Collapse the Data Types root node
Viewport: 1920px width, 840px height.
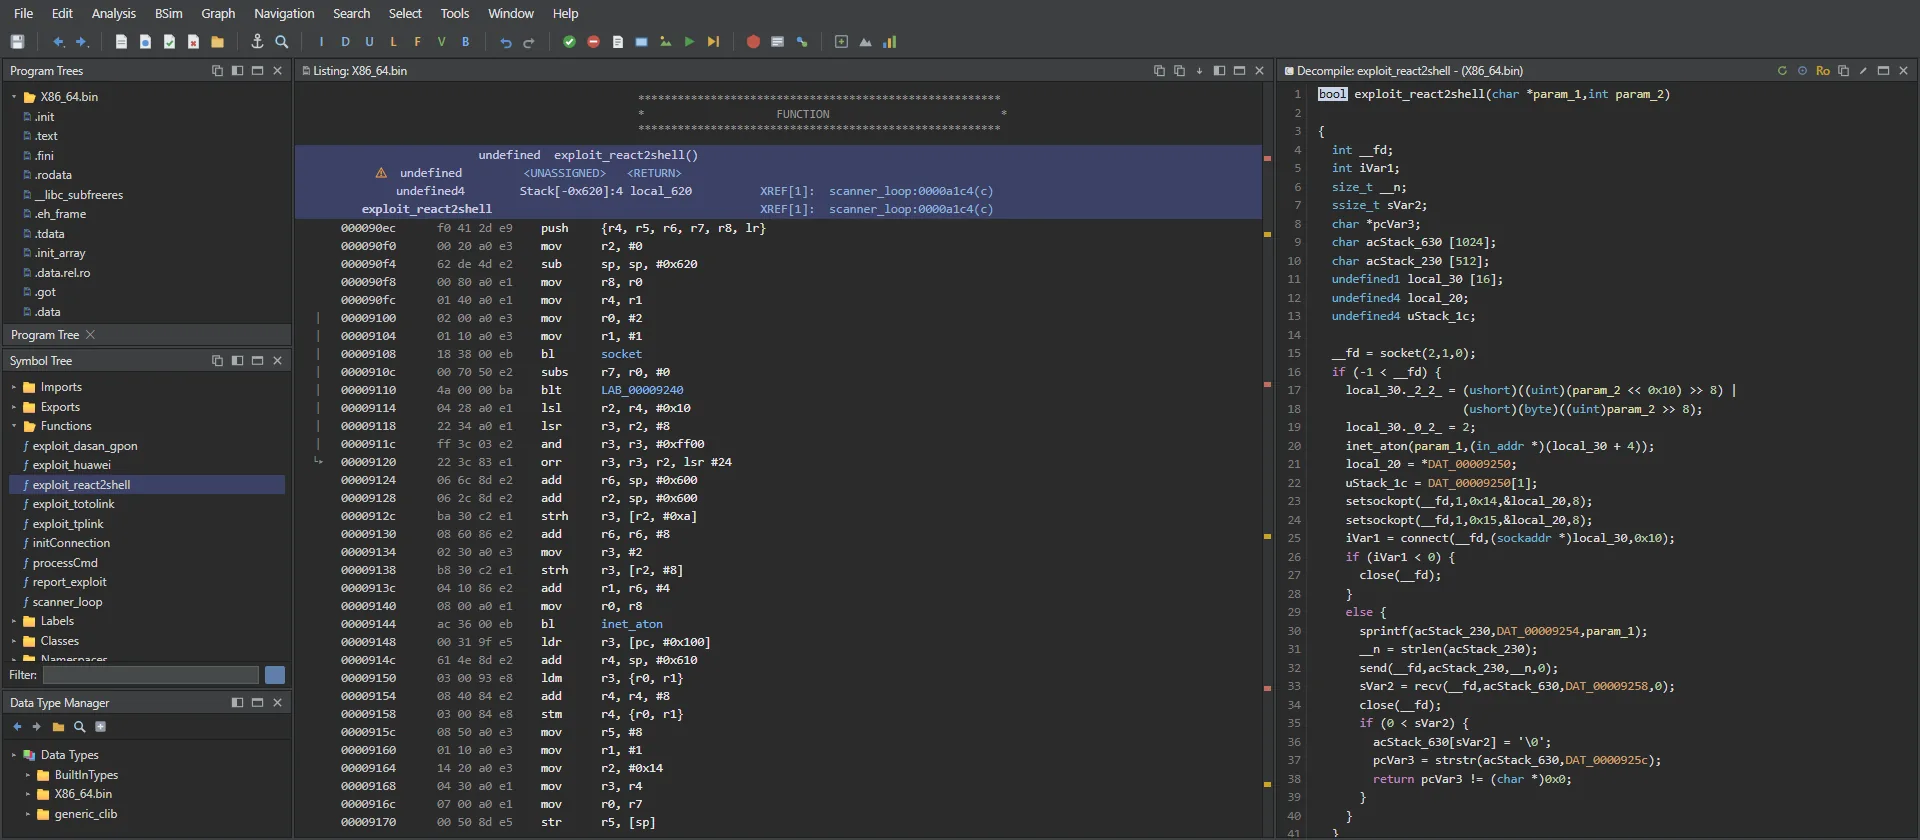14,755
